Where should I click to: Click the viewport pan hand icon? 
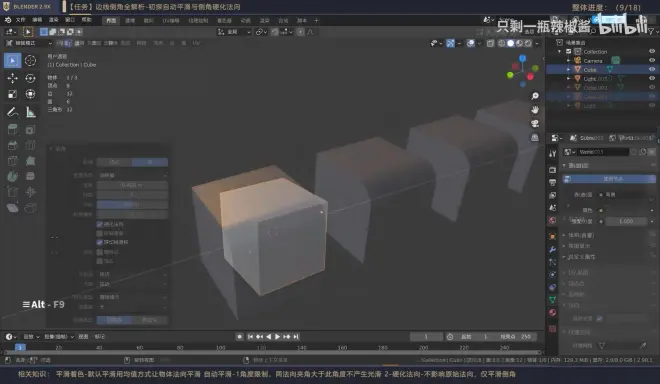click(535, 109)
